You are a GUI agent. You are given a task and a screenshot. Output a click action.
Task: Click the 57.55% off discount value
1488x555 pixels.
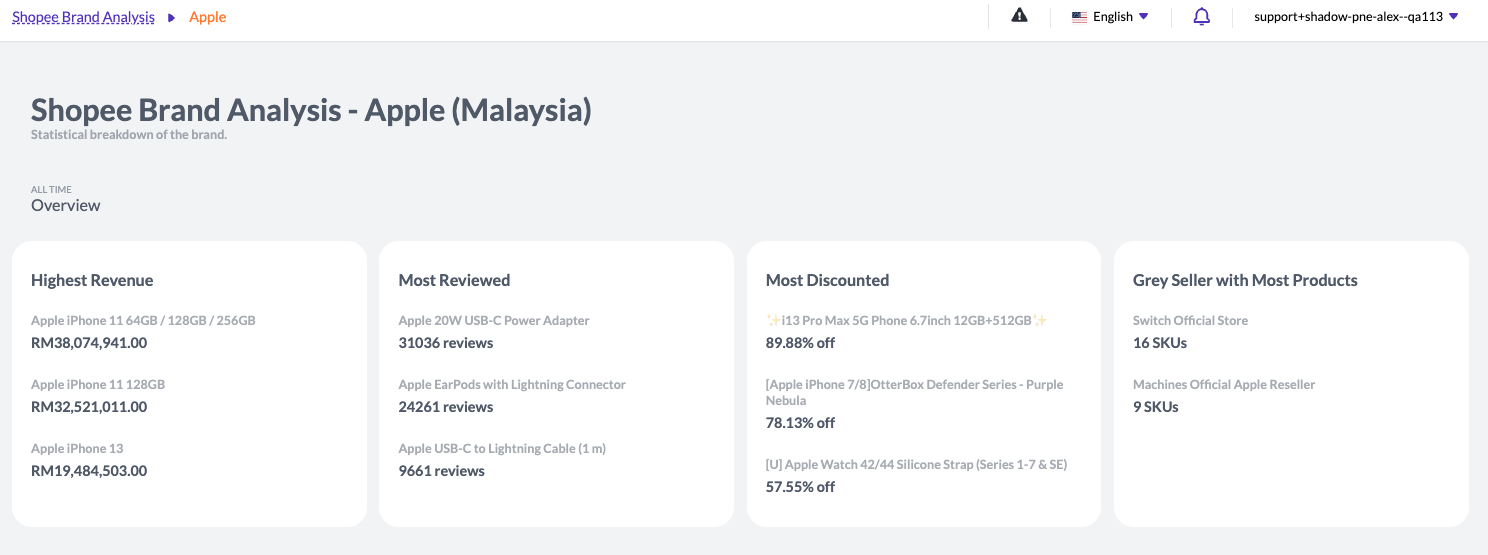800,487
